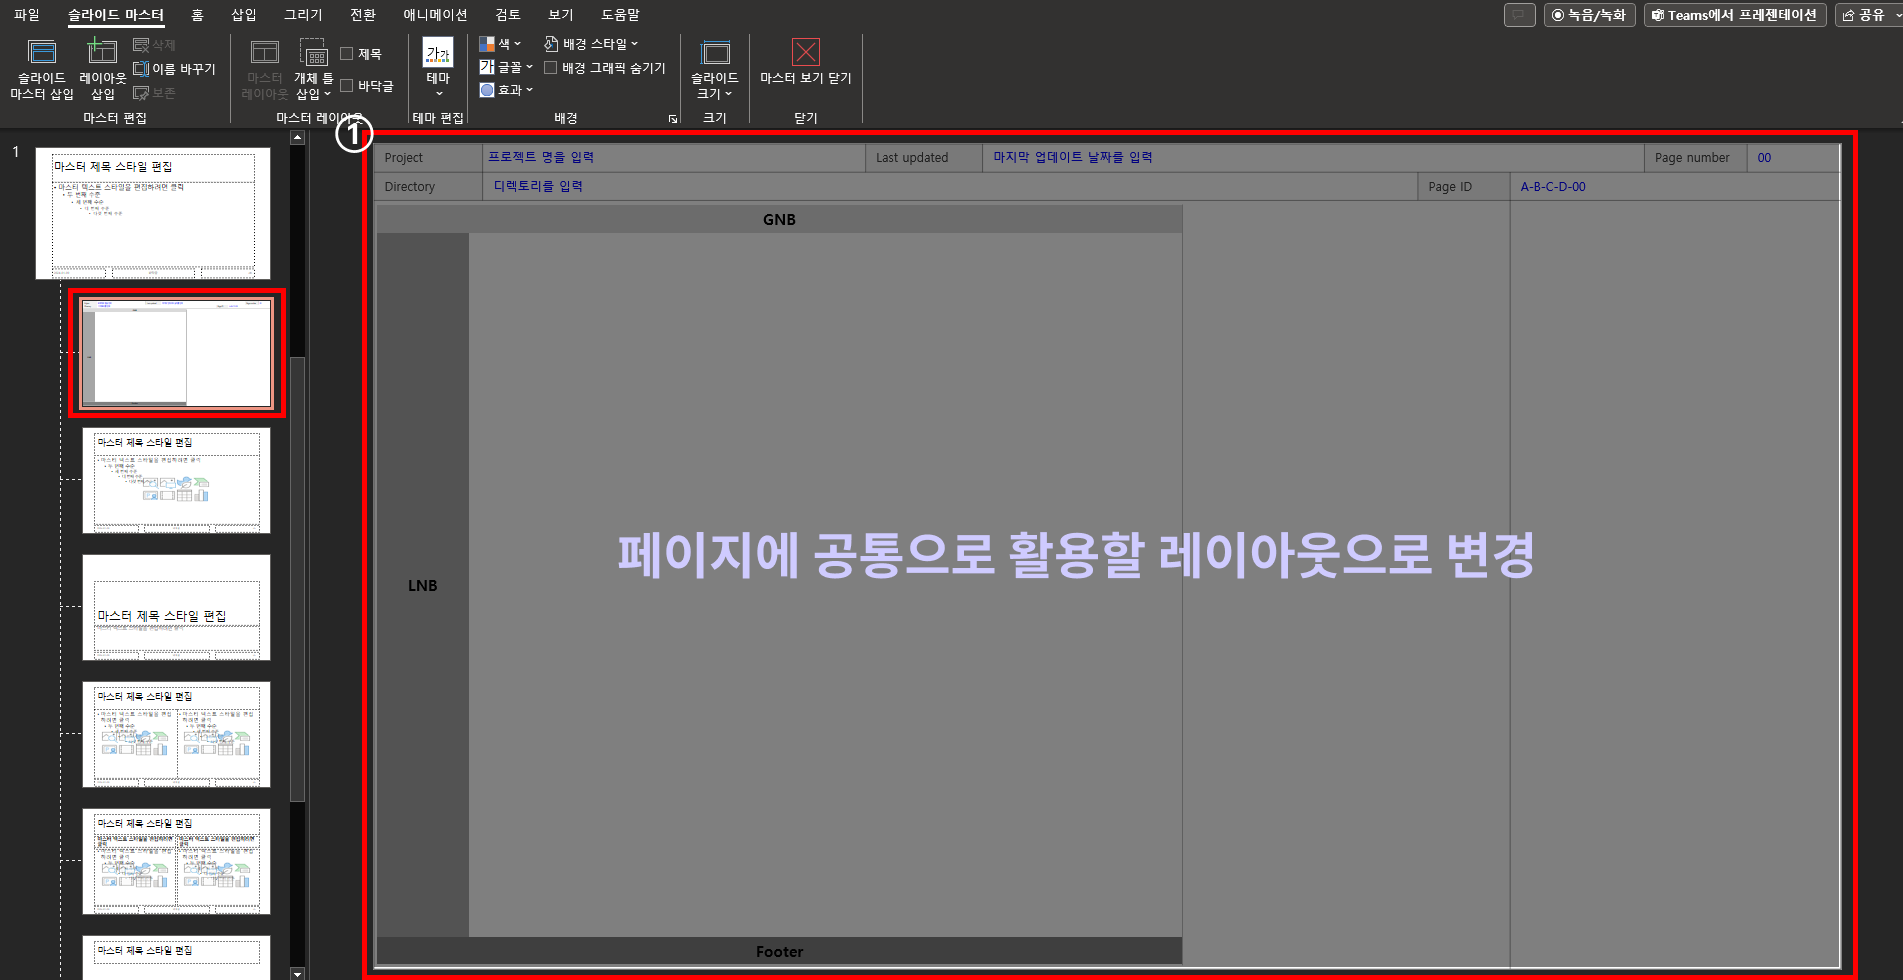Click the Page number value 00
The height and width of the screenshot is (980, 1903).
(1764, 158)
